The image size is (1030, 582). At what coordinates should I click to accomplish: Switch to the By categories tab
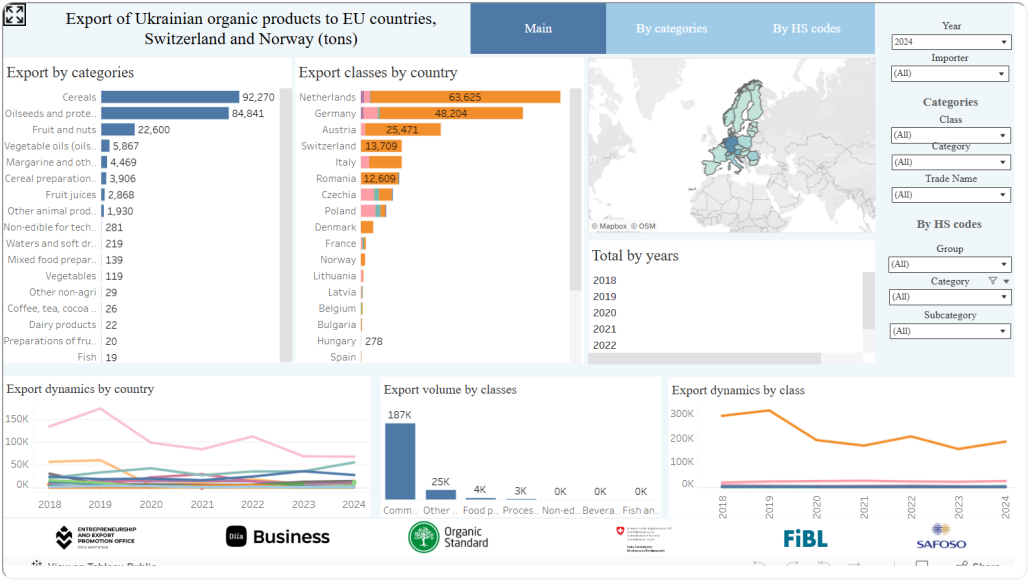coord(671,29)
